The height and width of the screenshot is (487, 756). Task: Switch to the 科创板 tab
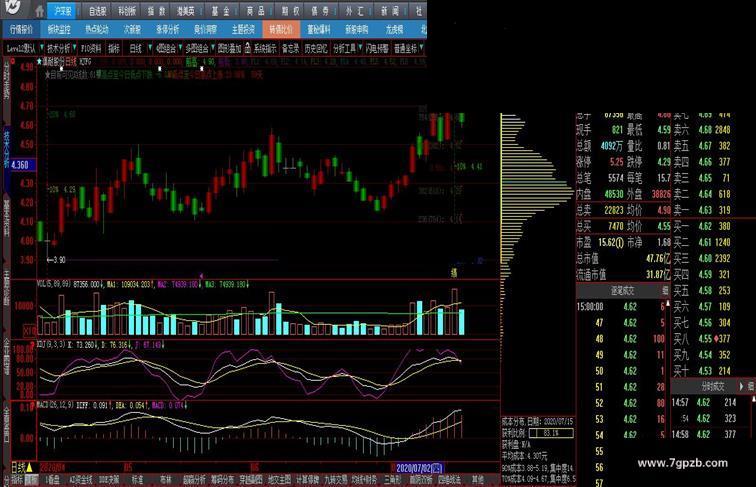click(x=127, y=11)
